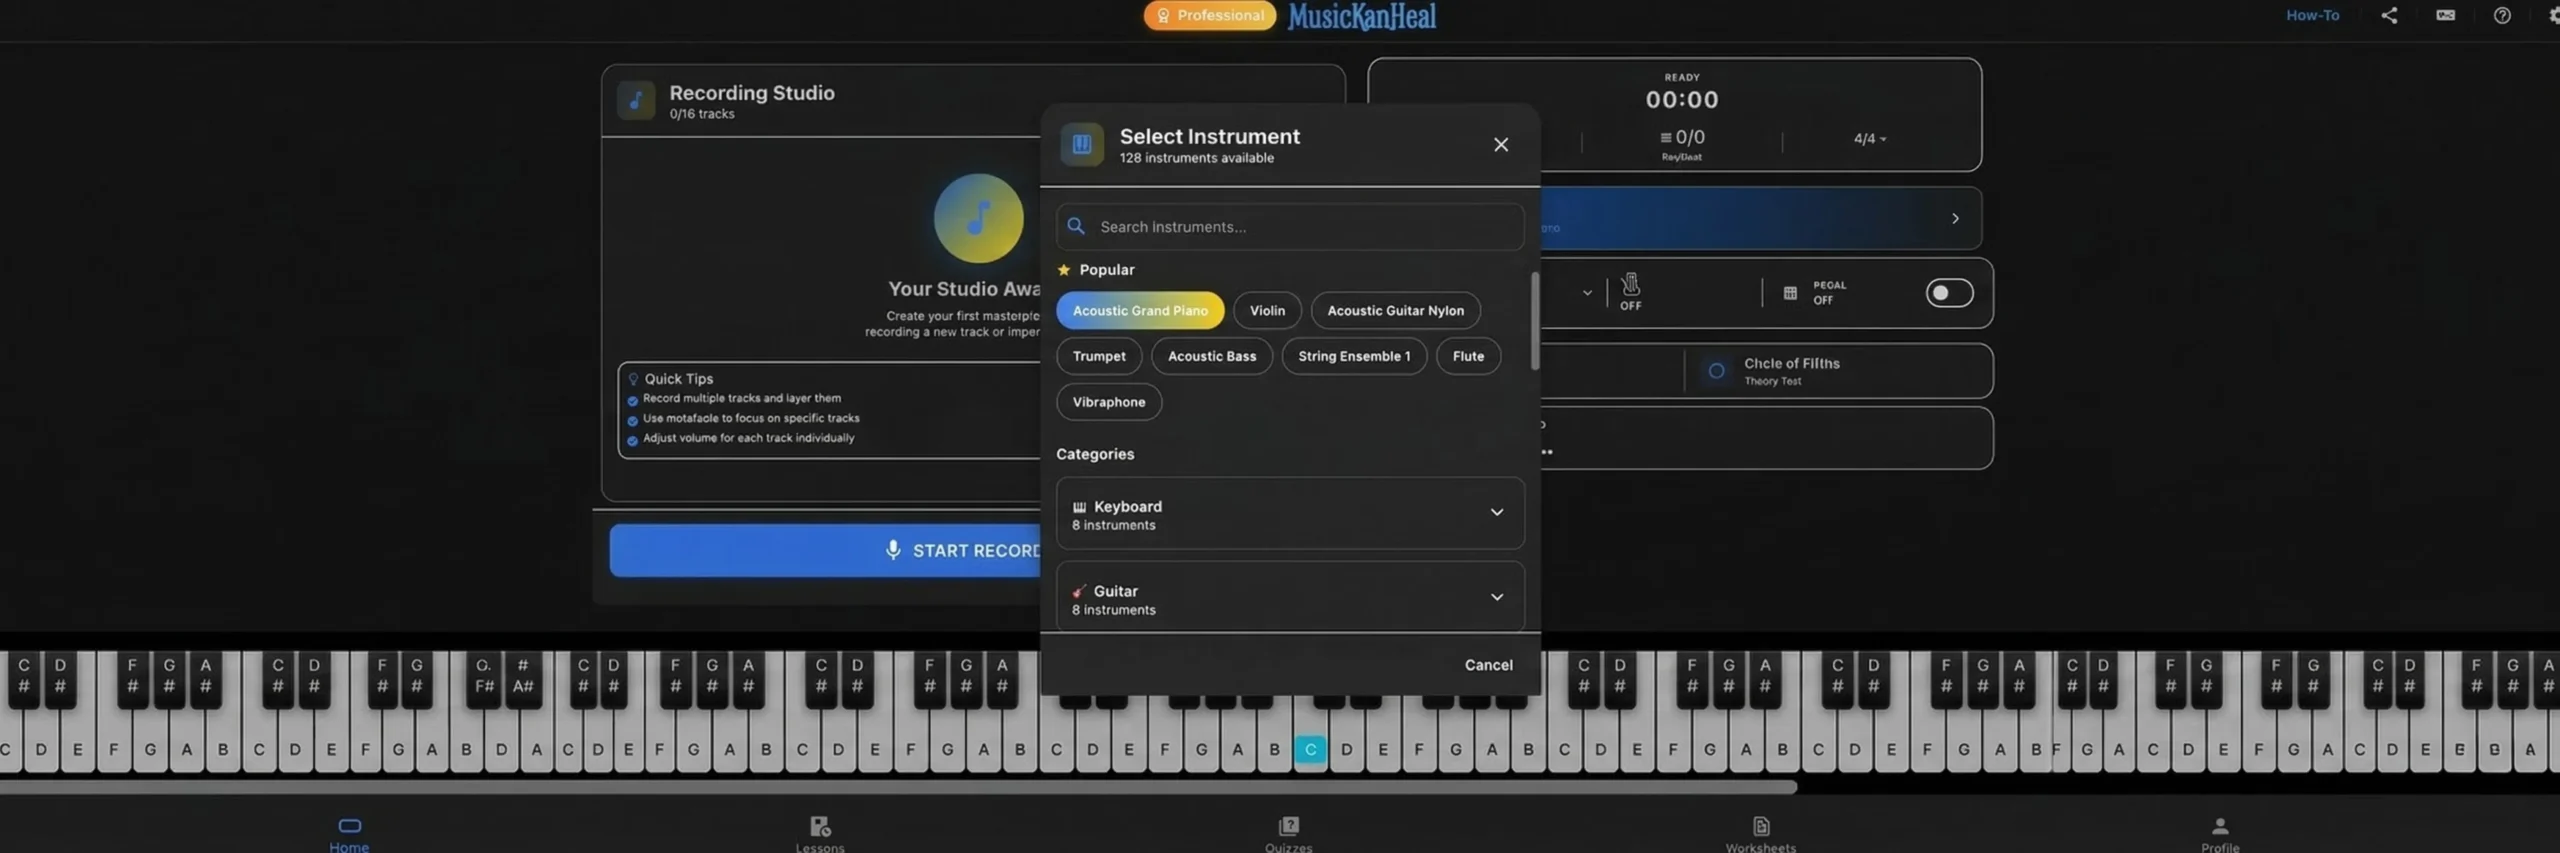Click 'Adjust volume for each track individually' tip

[x=748, y=438]
